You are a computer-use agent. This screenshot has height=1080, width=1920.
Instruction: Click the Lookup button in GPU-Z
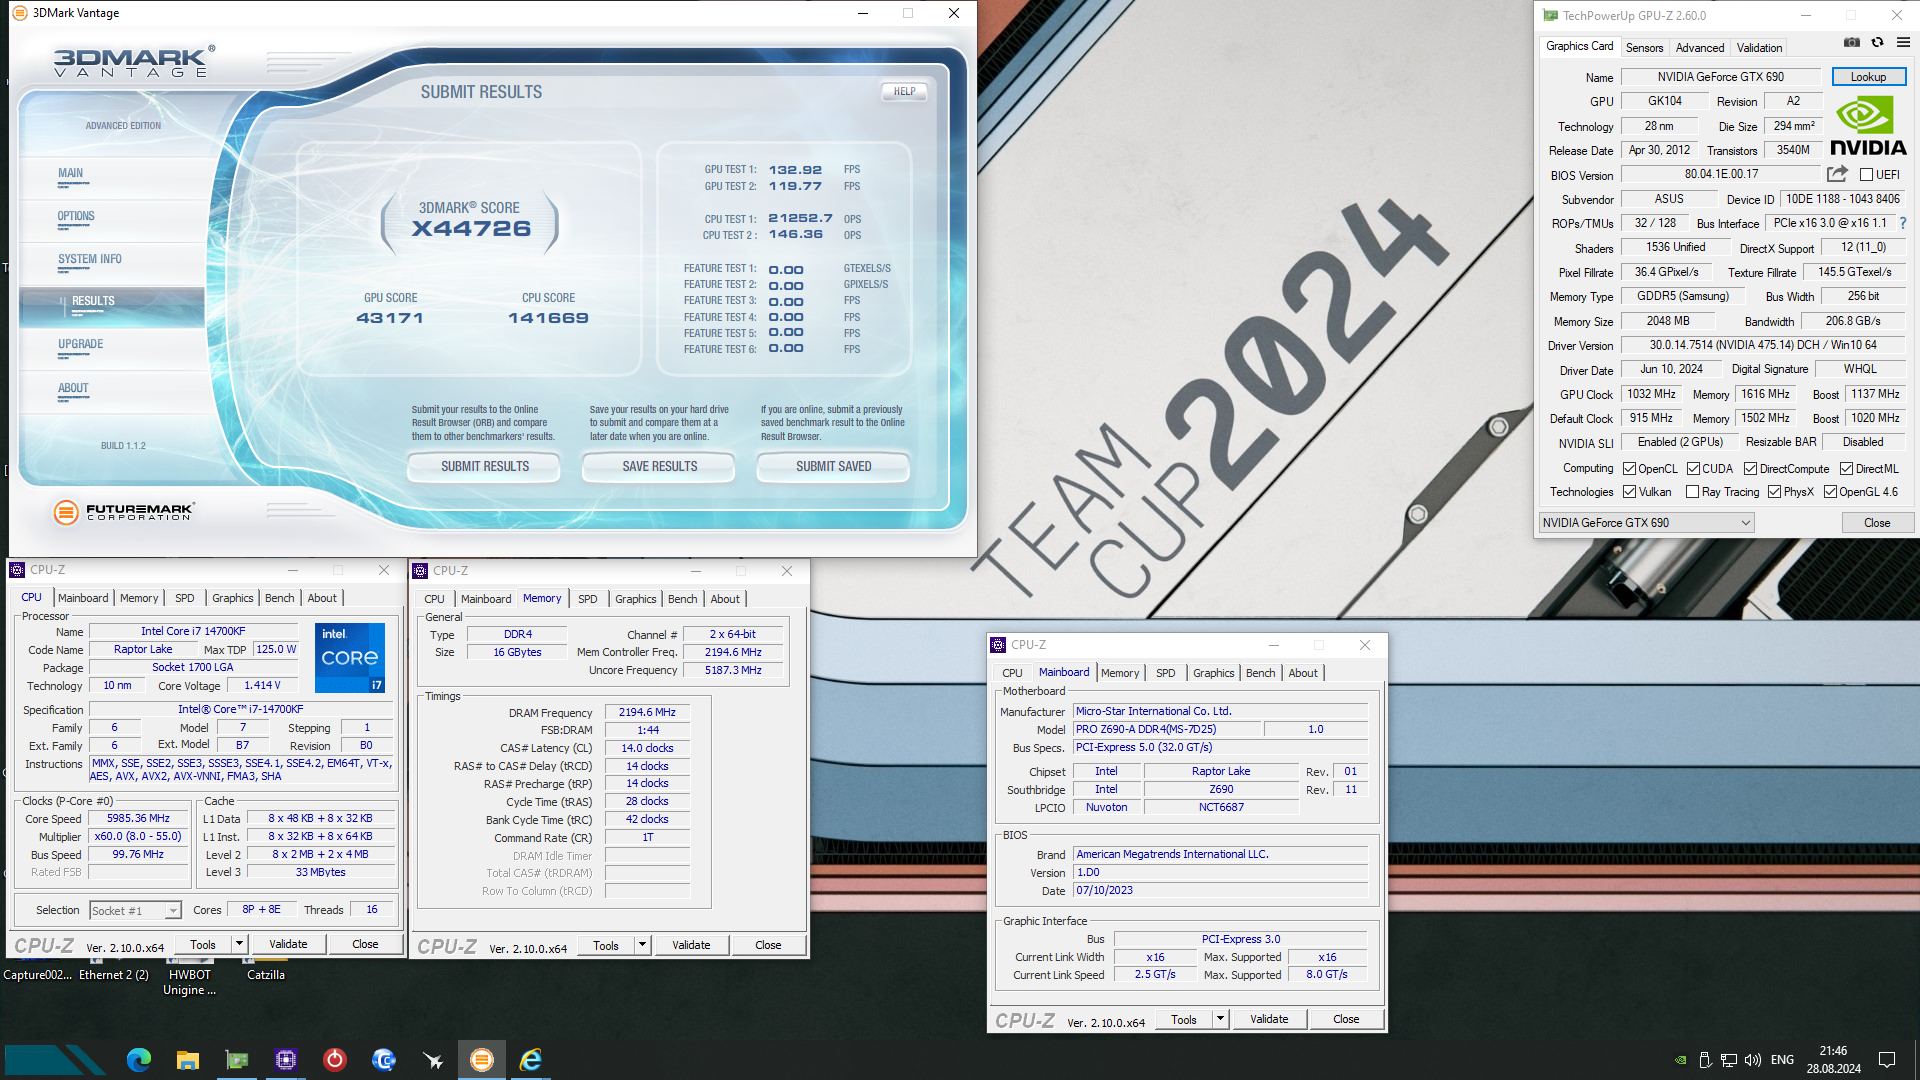point(1868,77)
